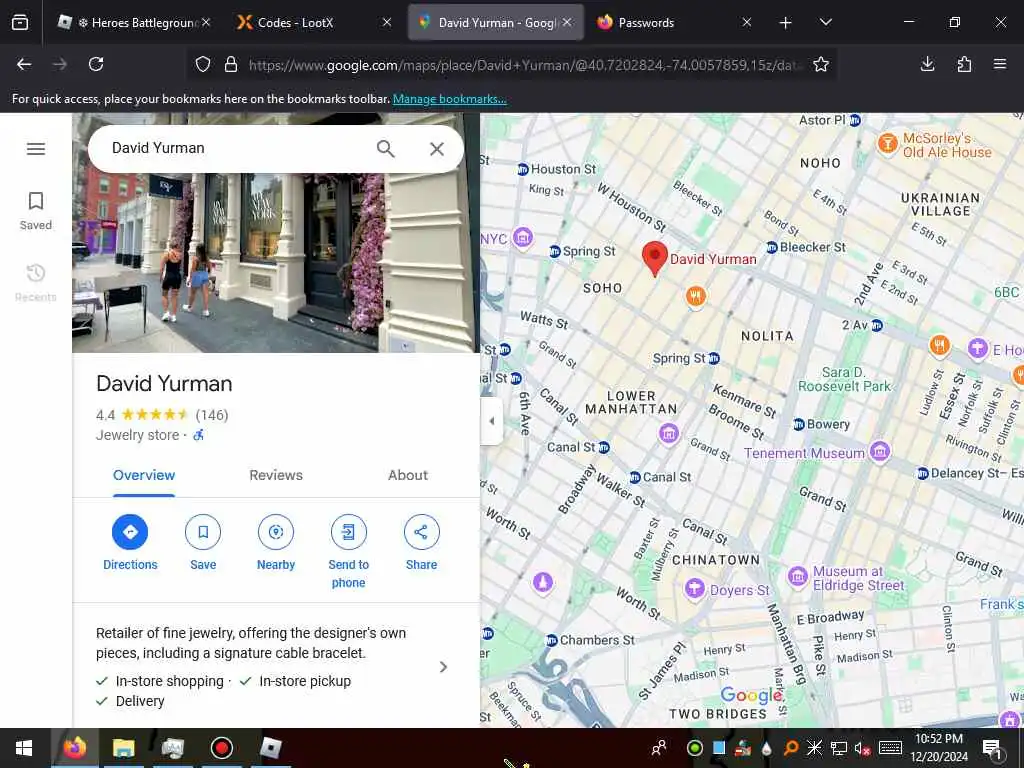Collapse the side panel arrow

(x=491, y=421)
